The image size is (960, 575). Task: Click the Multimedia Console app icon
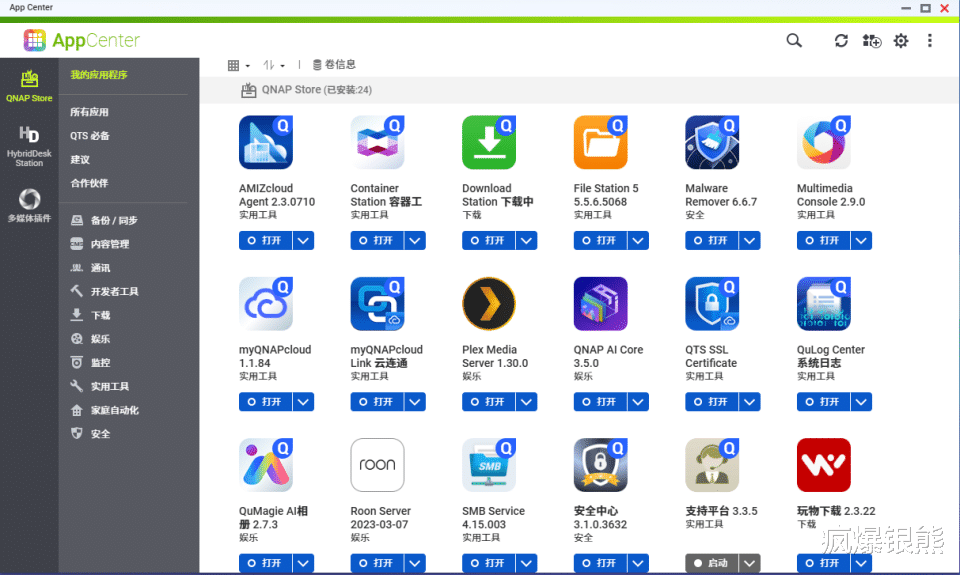[x=823, y=142]
